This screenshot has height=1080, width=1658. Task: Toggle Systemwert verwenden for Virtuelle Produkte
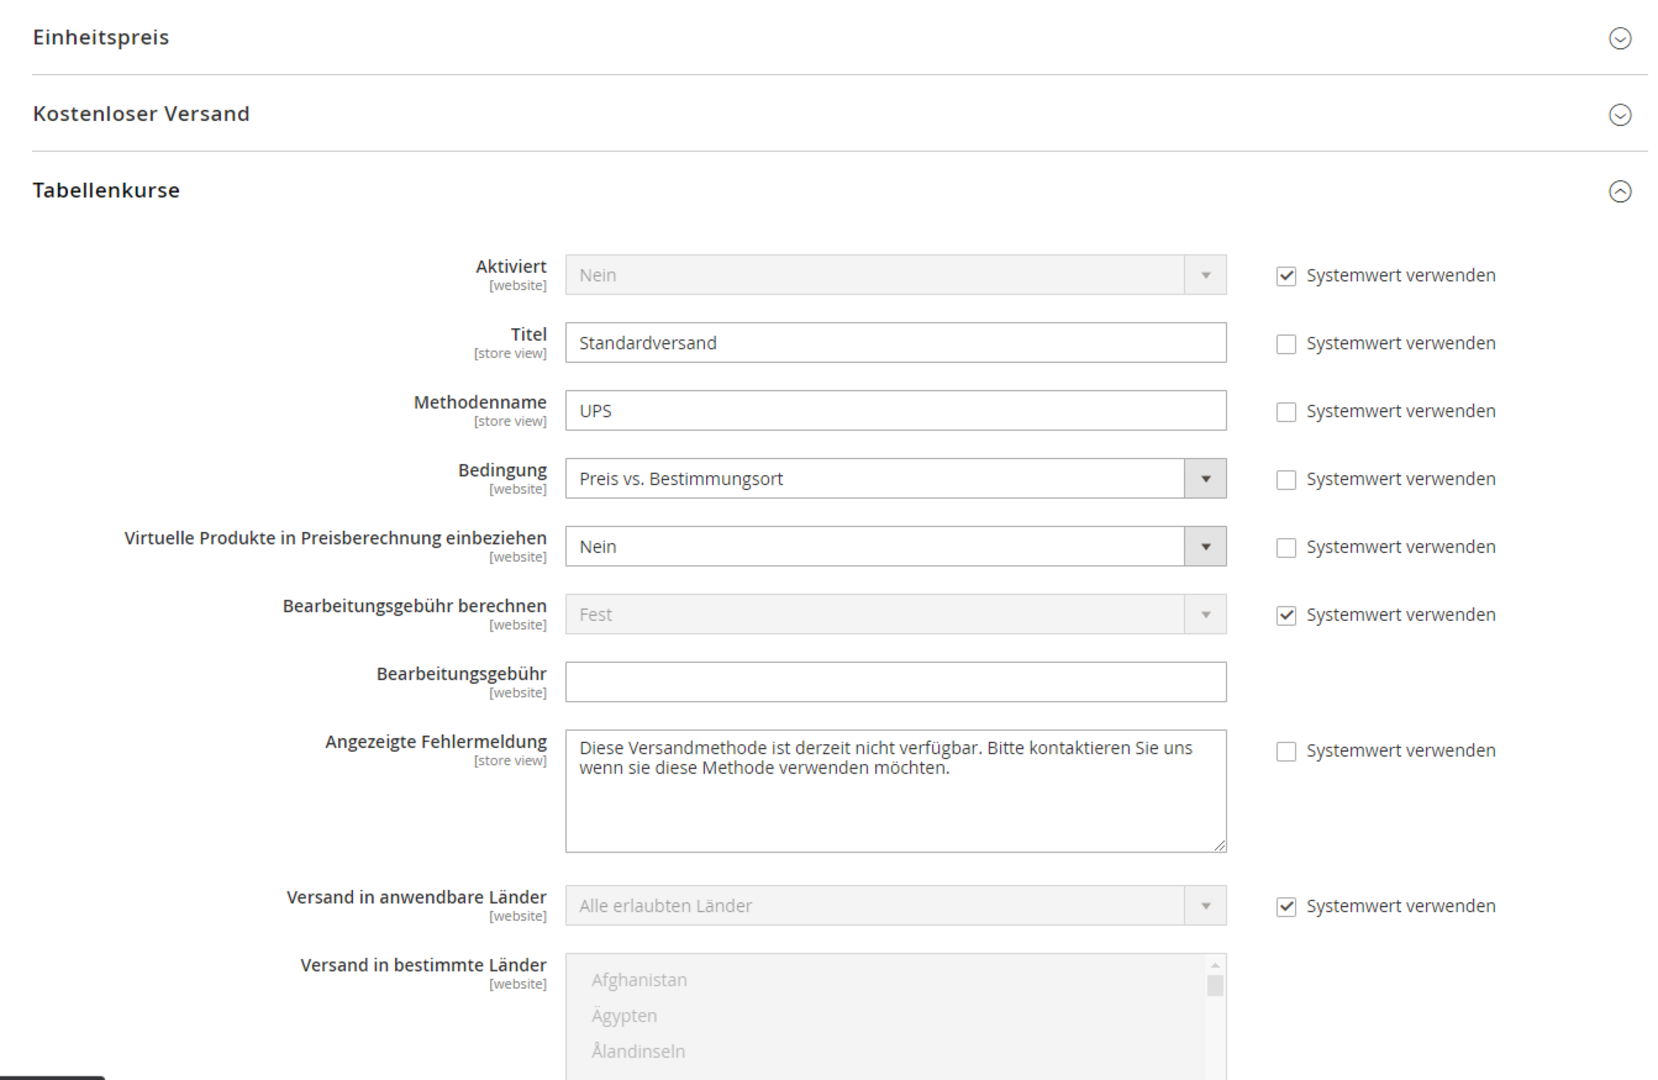pyautogui.click(x=1286, y=548)
